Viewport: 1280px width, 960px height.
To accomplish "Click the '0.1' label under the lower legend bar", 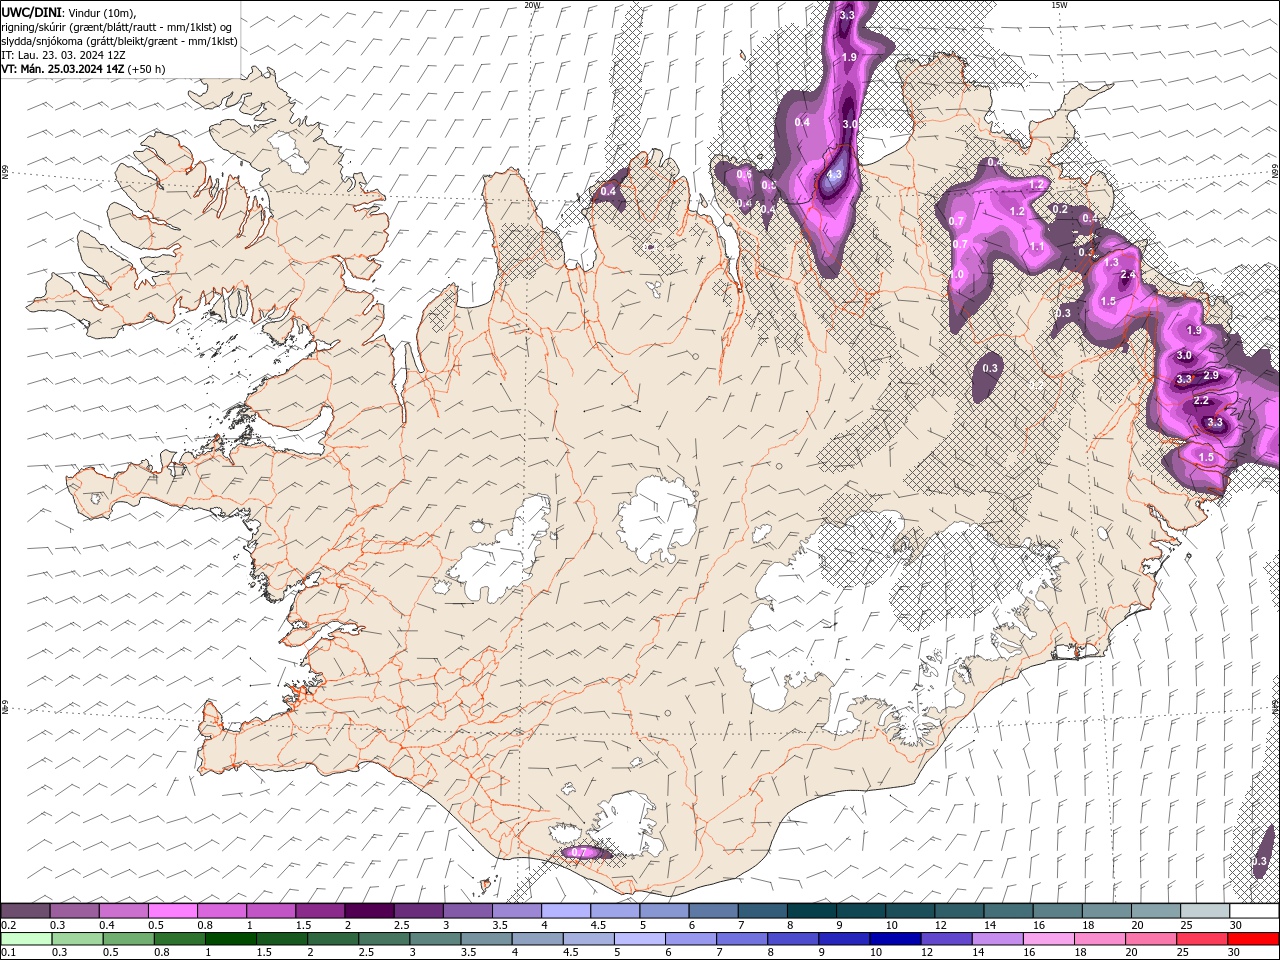I will 8,952.
